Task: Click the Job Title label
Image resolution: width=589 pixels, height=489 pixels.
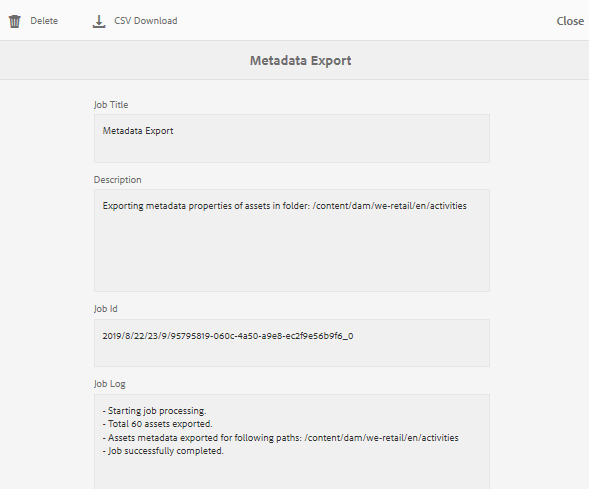Action: 111,105
